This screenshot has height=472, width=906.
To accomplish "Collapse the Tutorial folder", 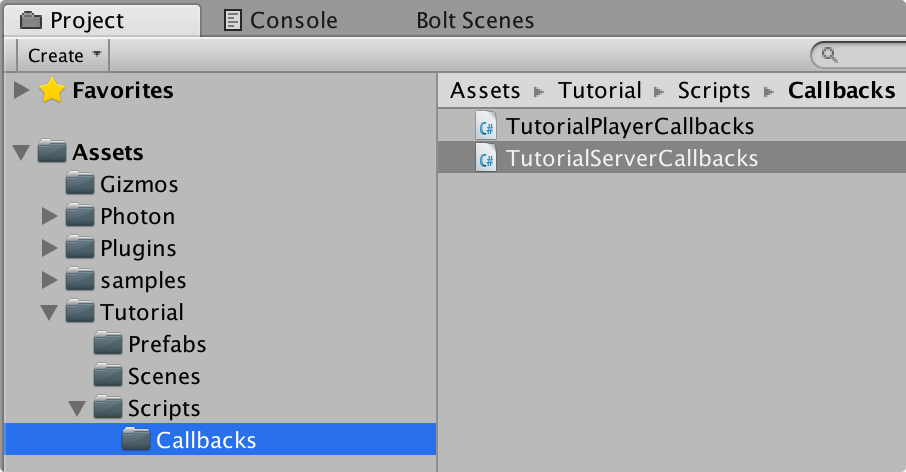I will (49, 313).
